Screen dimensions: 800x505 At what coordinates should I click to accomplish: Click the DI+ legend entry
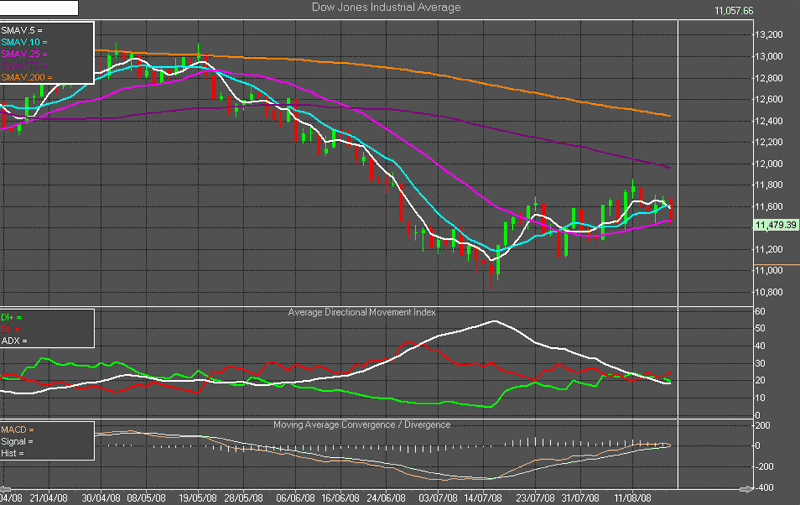tap(11, 317)
